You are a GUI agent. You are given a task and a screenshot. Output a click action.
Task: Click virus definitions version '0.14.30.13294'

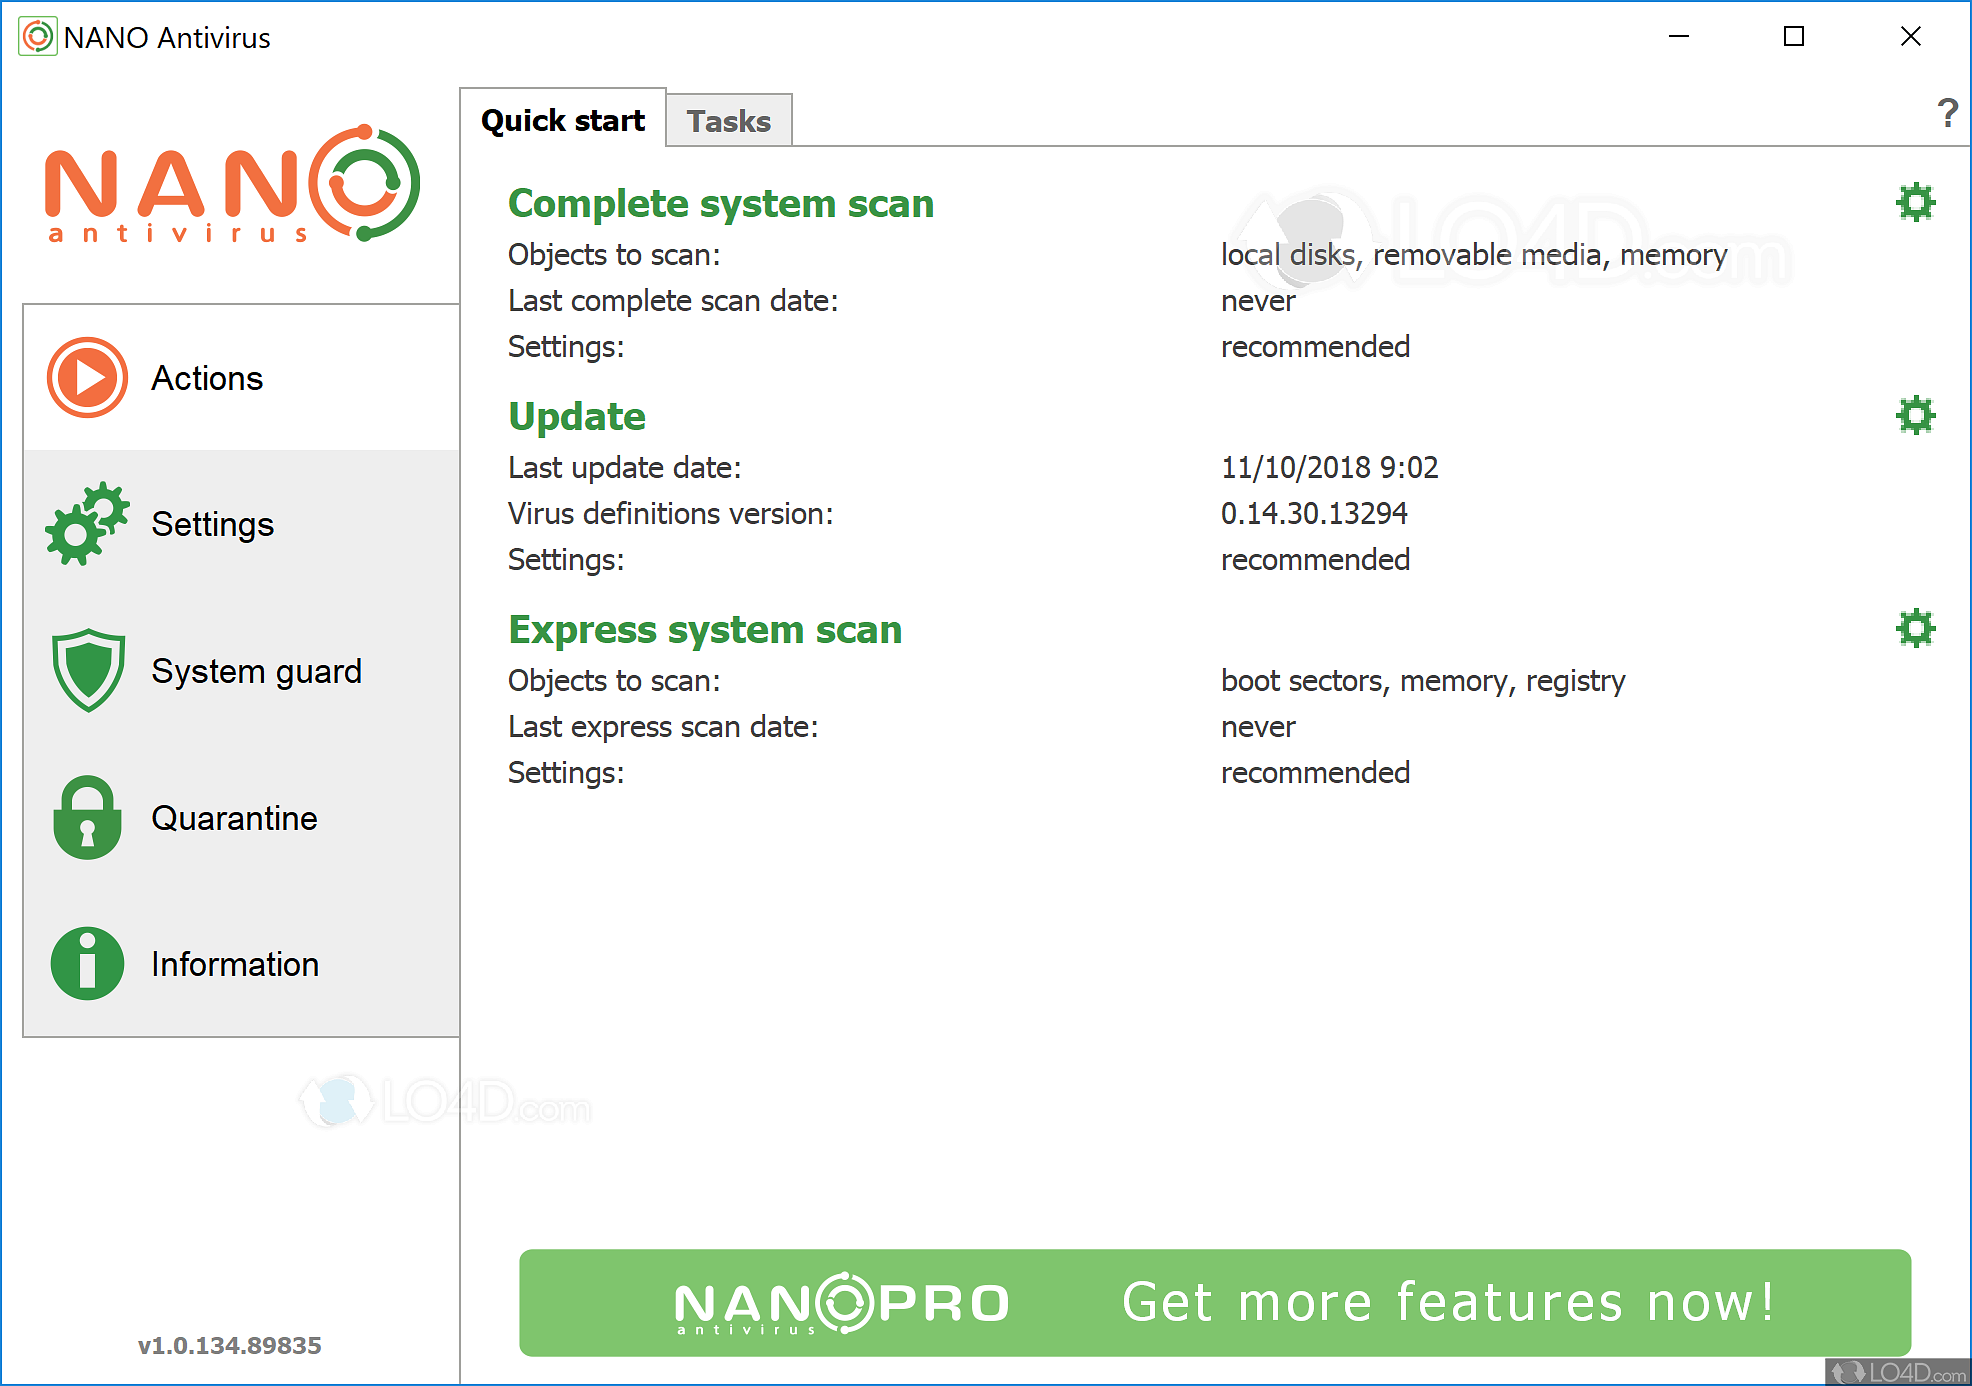(x=1314, y=513)
